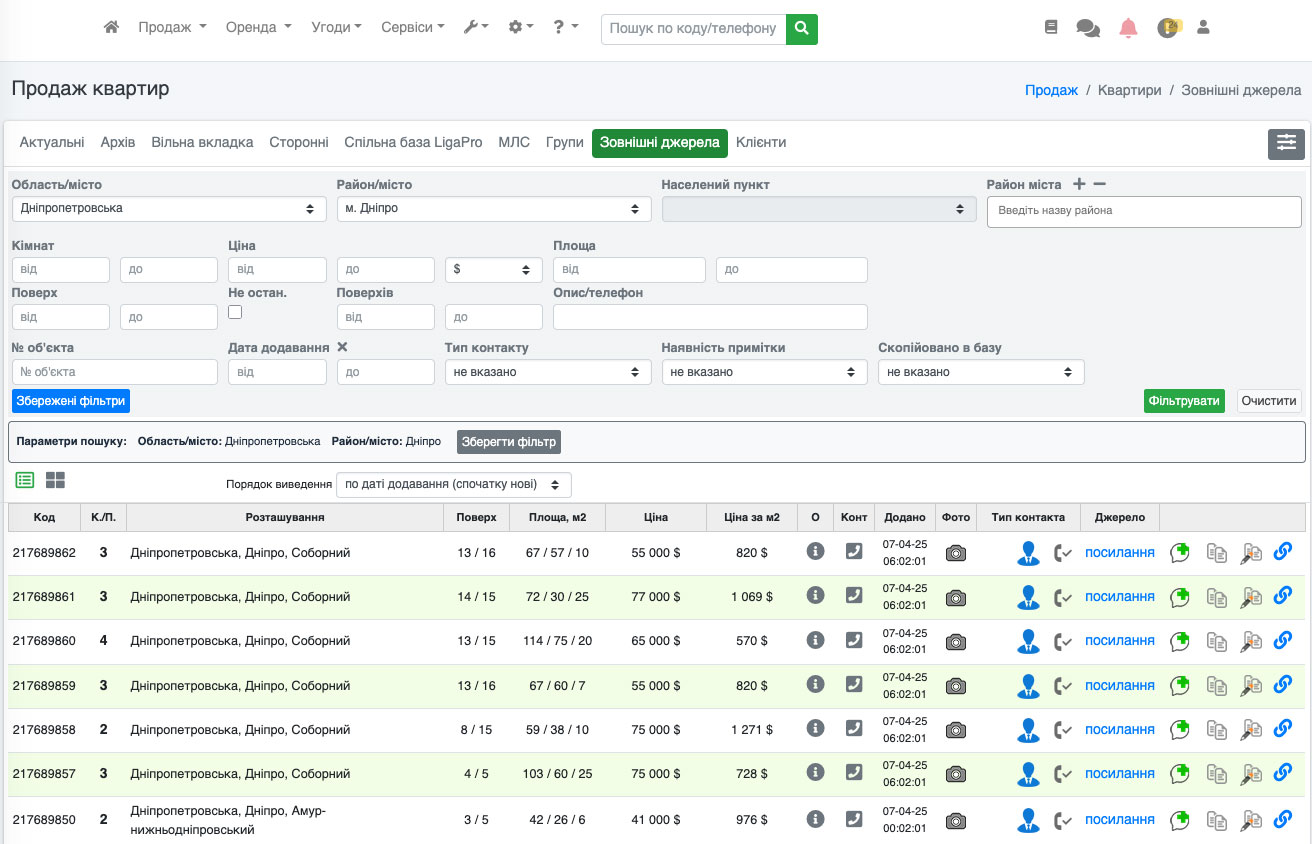
Task: Click the red notification bell icon
Action: [1128, 28]
